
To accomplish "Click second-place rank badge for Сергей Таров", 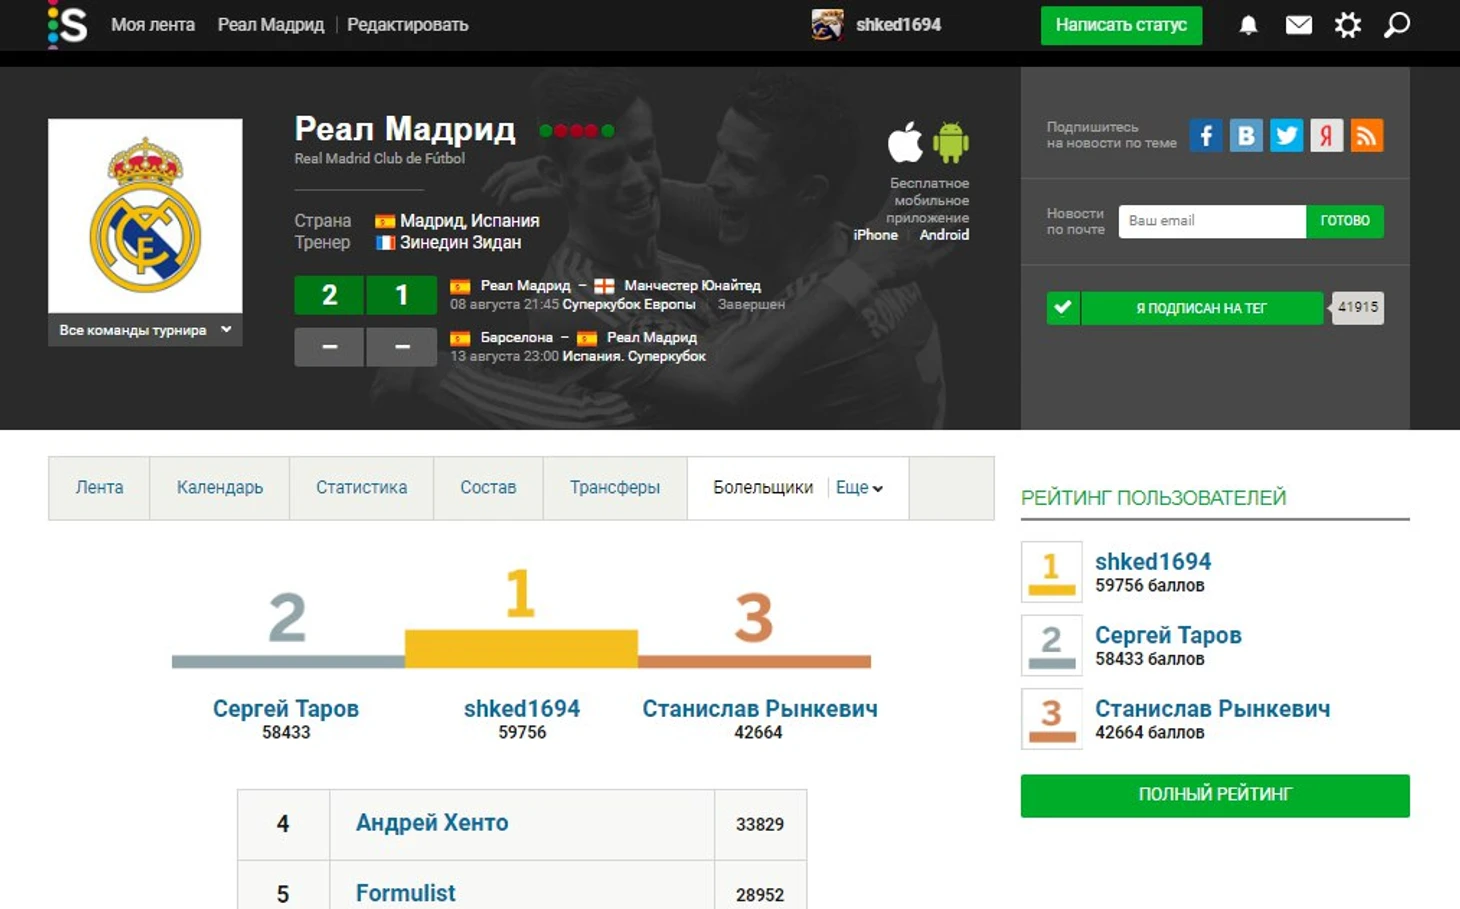I will pyautogui.click(x=1051, y=645).
